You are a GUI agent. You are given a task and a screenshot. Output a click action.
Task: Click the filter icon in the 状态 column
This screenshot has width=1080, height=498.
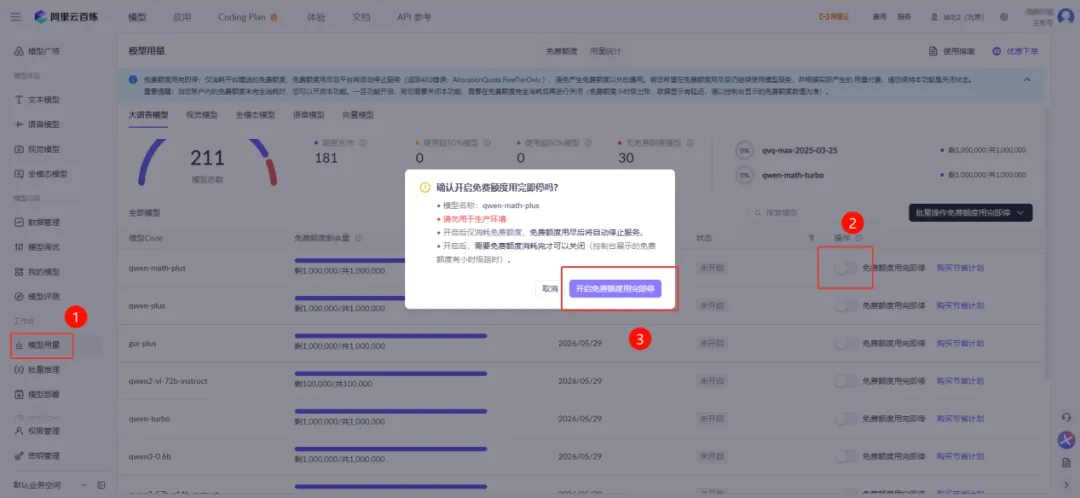coord(811,238)
